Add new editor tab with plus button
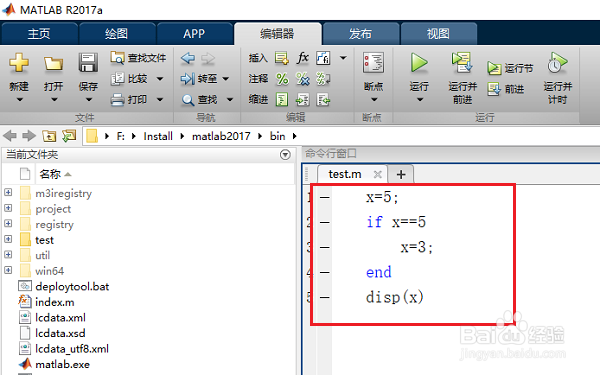Viewport: 600px width, 375px height. click(401, 174)
